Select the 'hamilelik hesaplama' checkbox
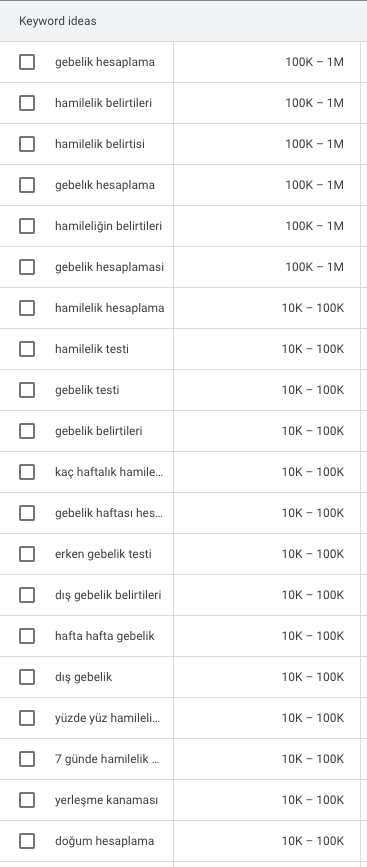 coord(27,308)
